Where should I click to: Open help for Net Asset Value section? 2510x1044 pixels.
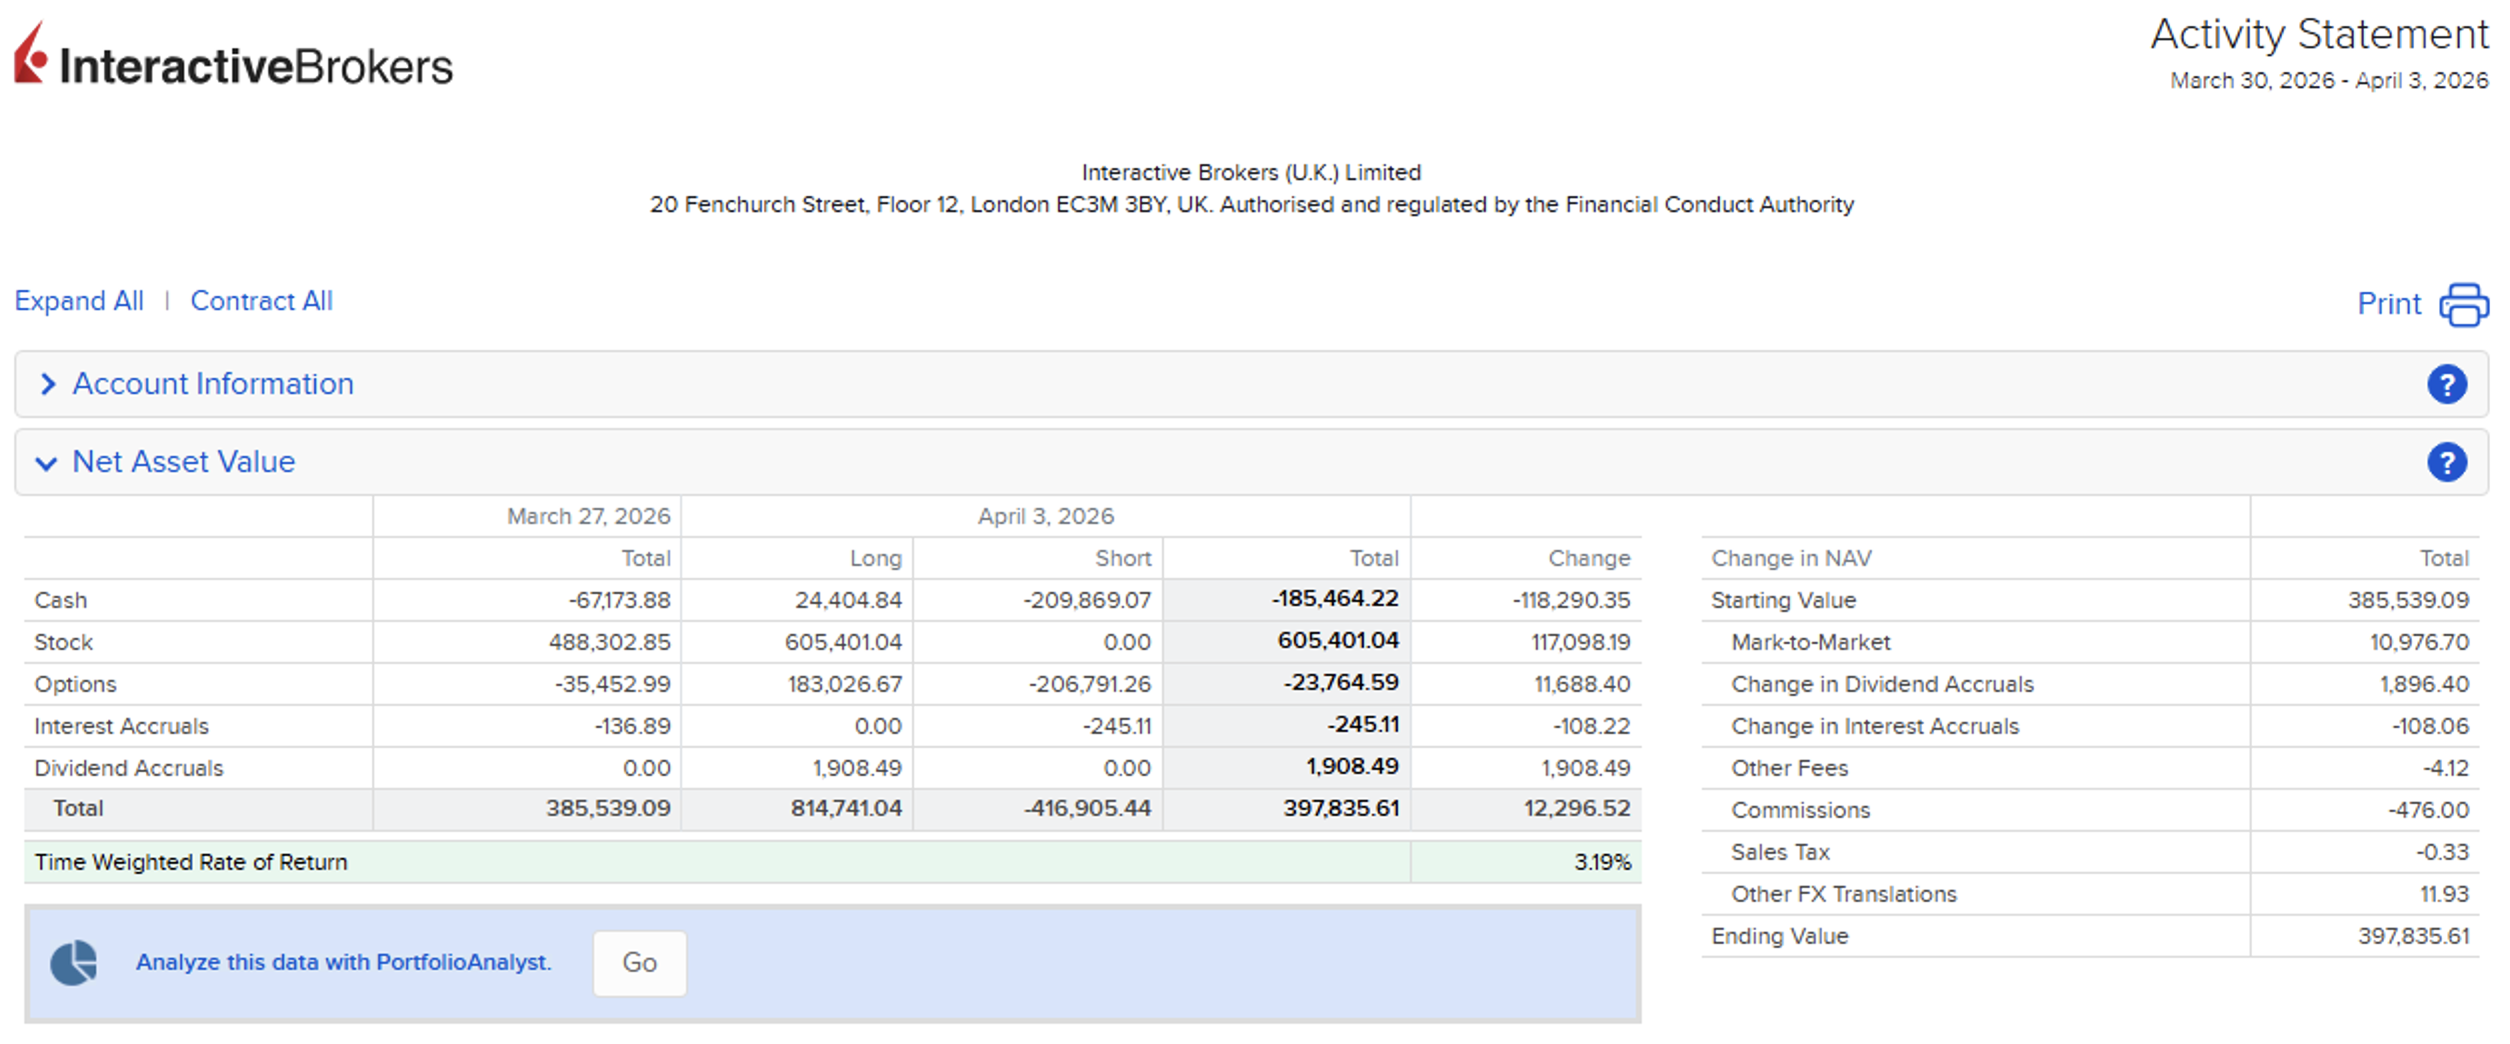pyautogui.click(x=2446, y=462)
